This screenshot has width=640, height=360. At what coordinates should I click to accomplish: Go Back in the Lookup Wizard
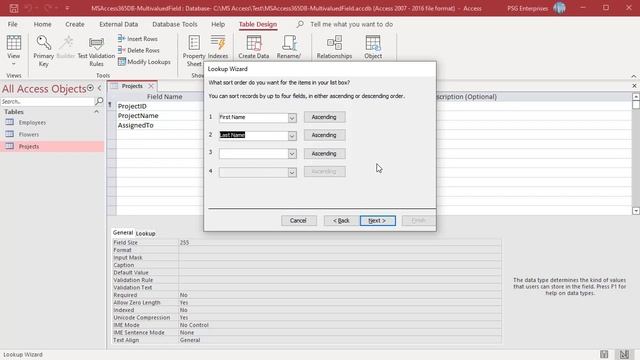(341, 221)
